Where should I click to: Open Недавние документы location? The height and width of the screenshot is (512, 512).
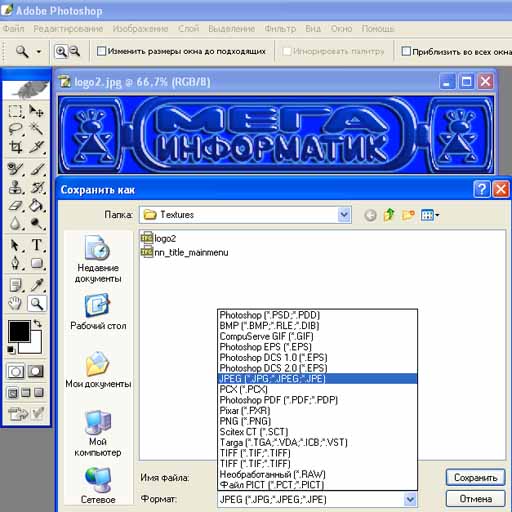coord(98,259)
